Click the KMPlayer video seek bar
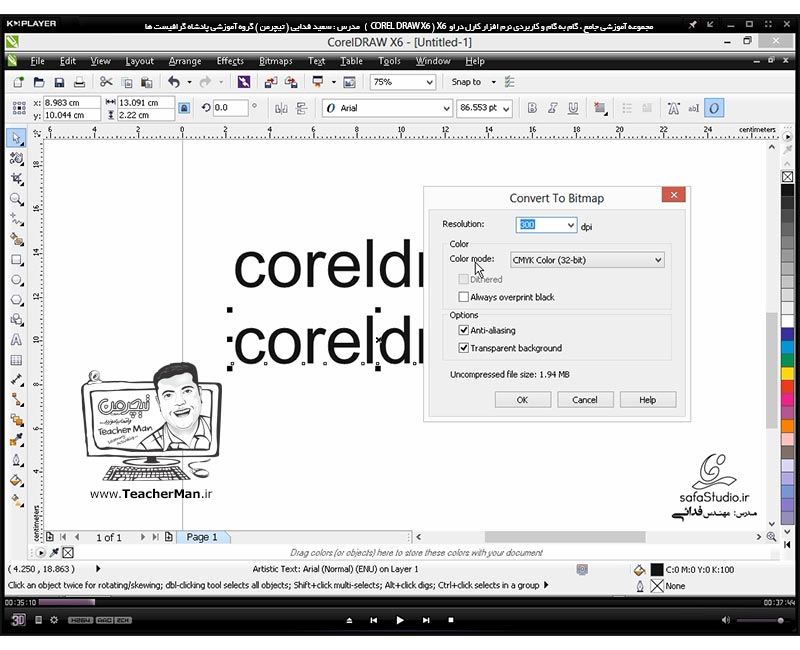The width and height of the screenshot is (800, 650). click(x=400, y=602)
